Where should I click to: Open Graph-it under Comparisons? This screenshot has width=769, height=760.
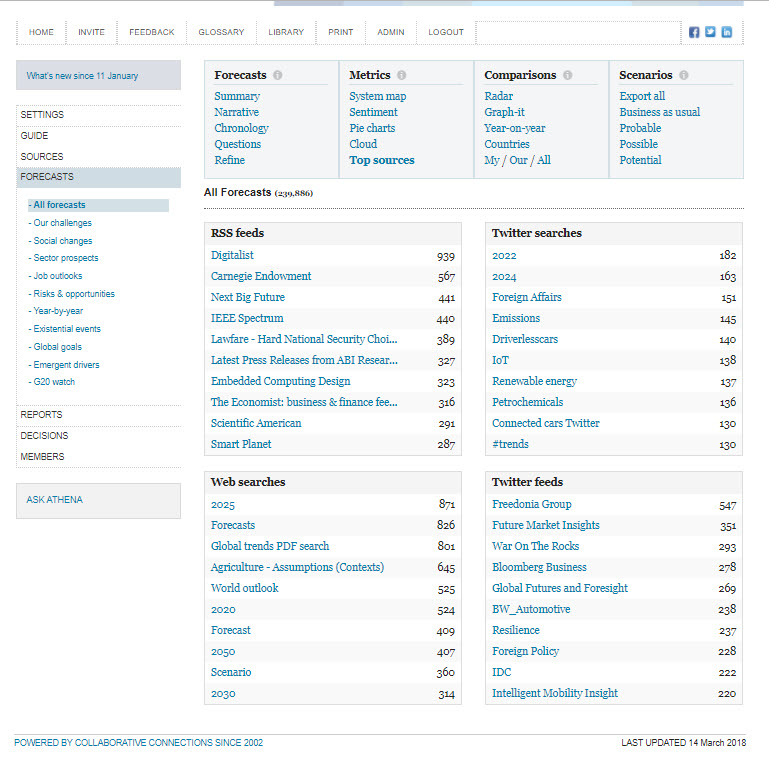pos(504,112)
